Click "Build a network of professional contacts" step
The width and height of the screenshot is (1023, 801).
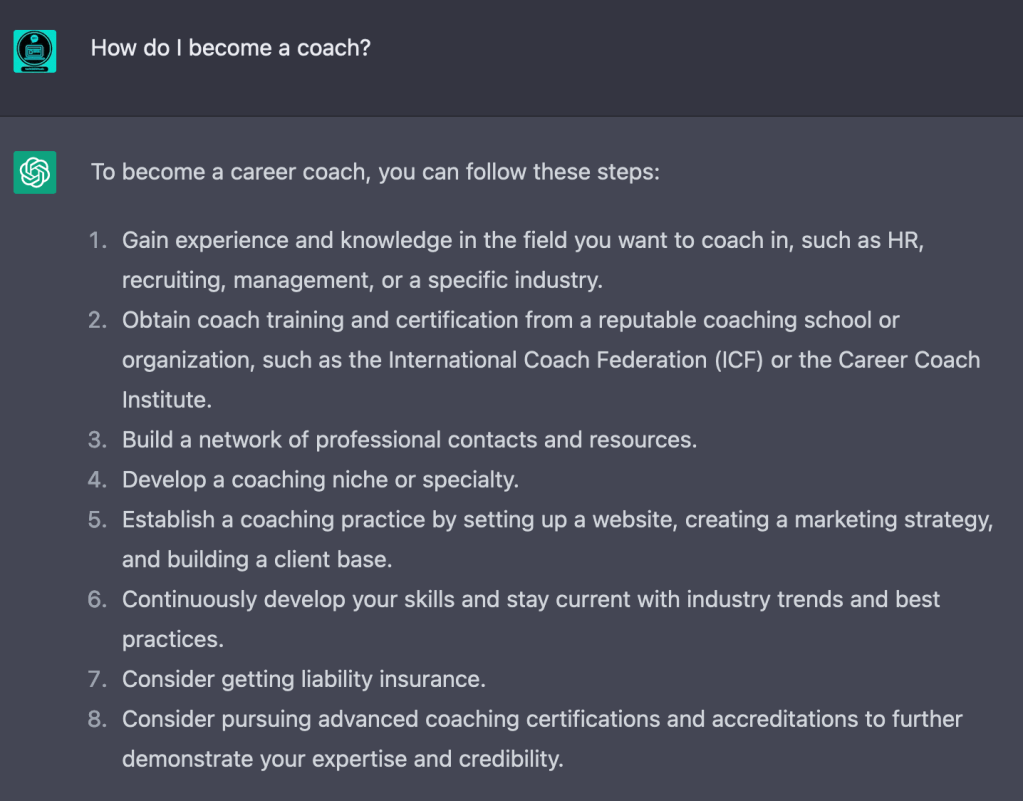pyautogui.click(x=409, y=440)
